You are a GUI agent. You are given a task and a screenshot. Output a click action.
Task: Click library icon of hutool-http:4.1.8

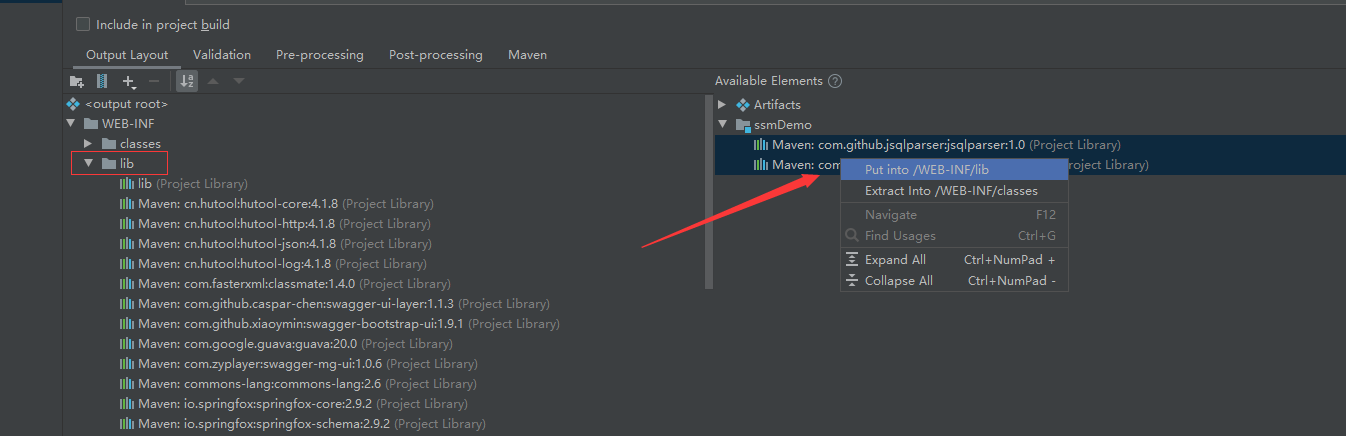(x=127, y=224)
